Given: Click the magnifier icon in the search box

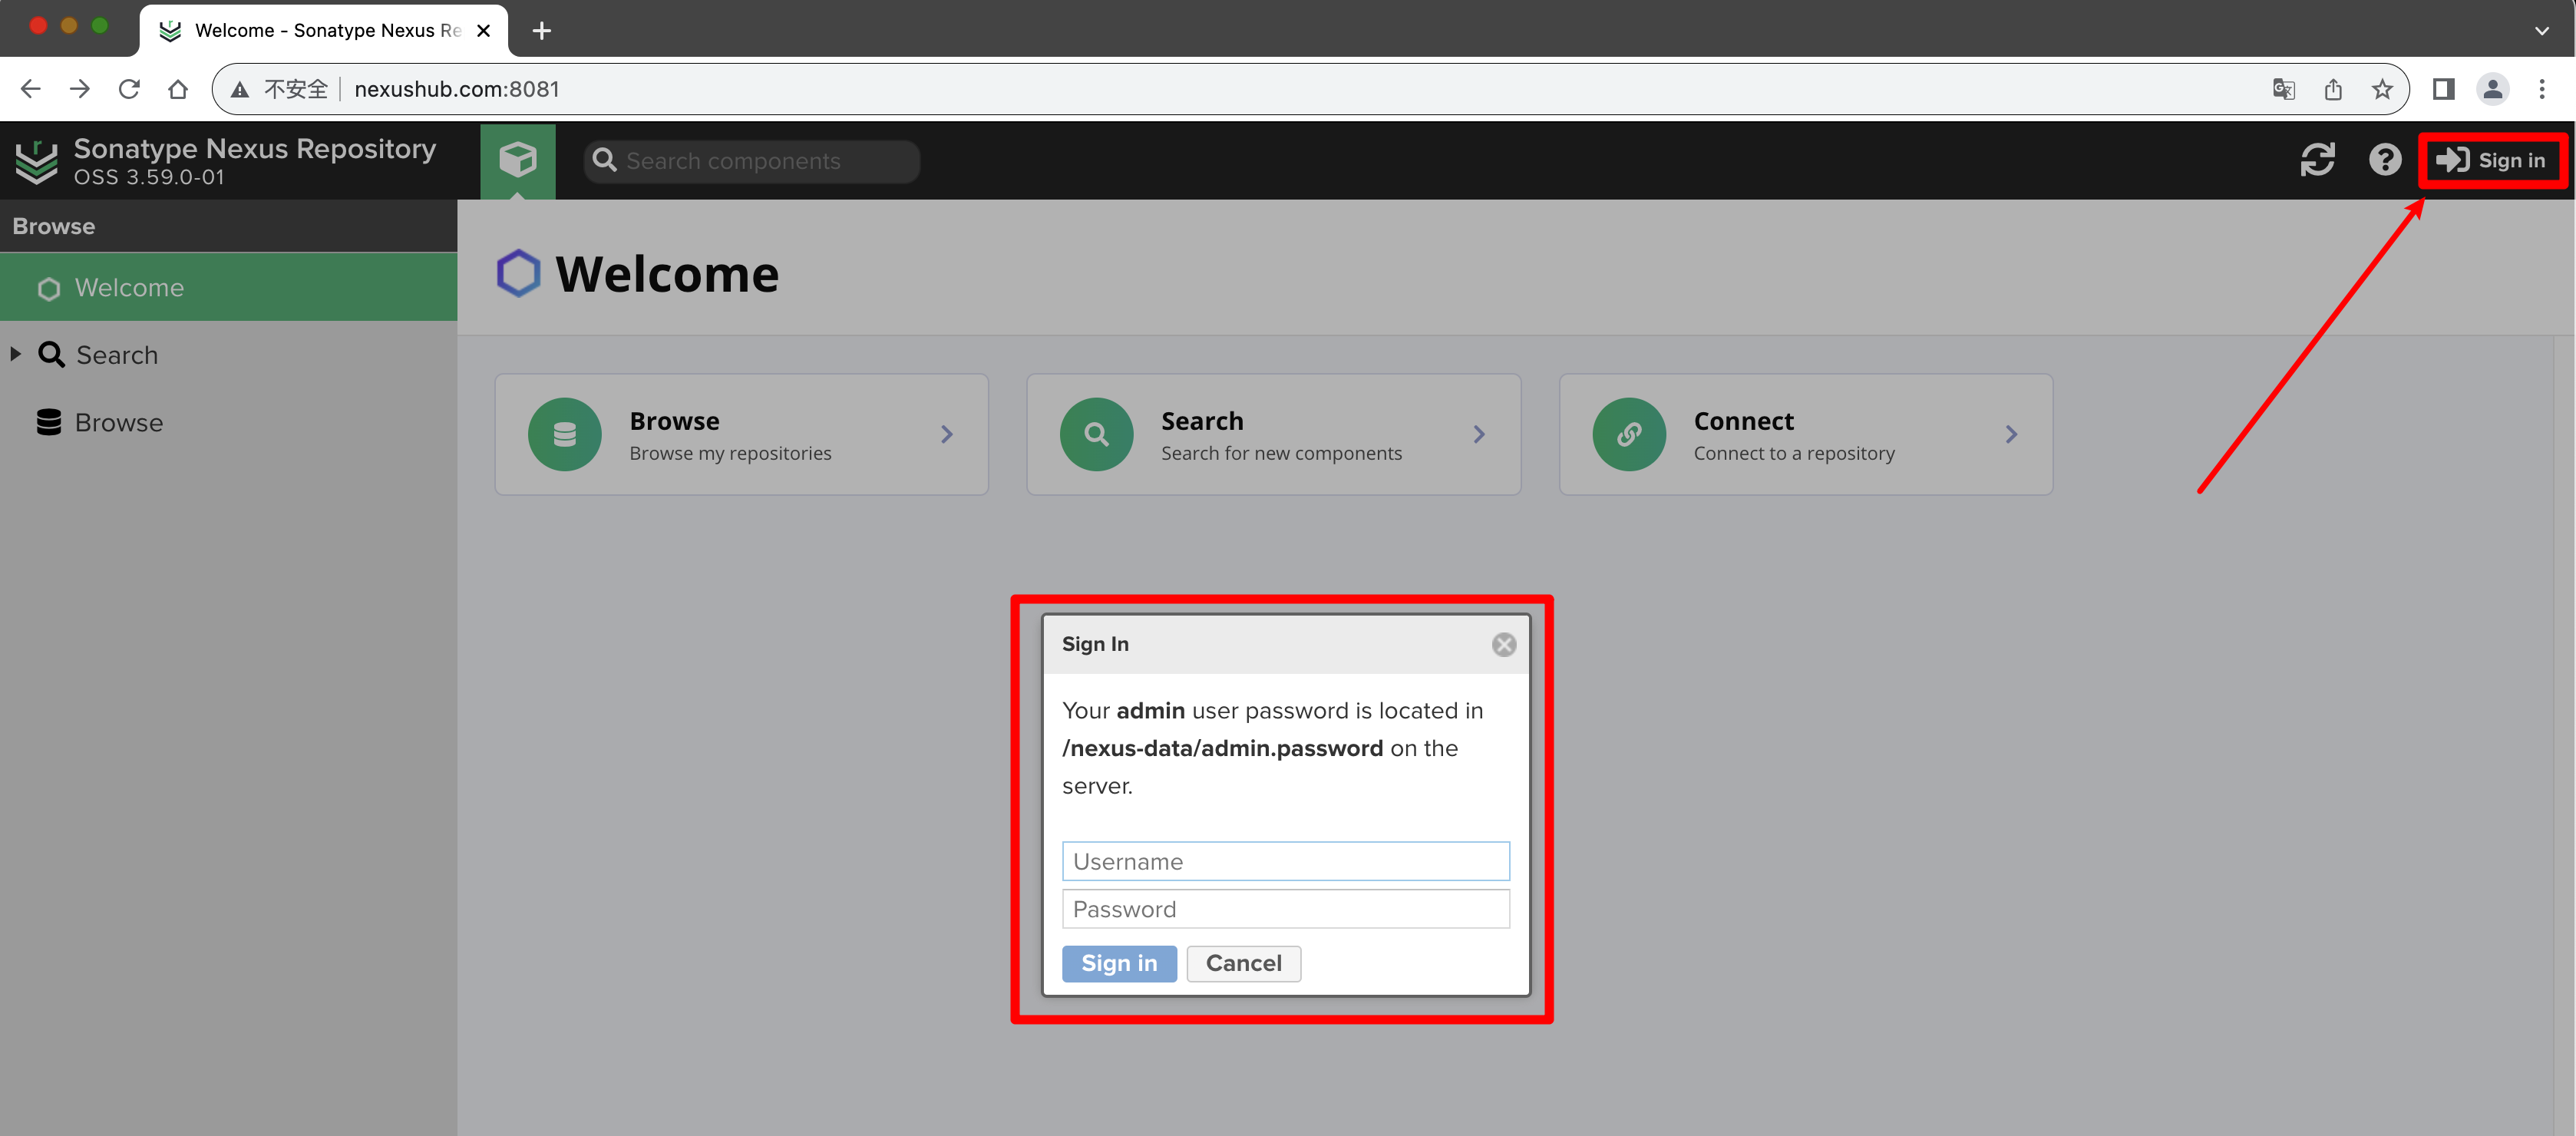Looking at the screenshot, I should point(604,160).
